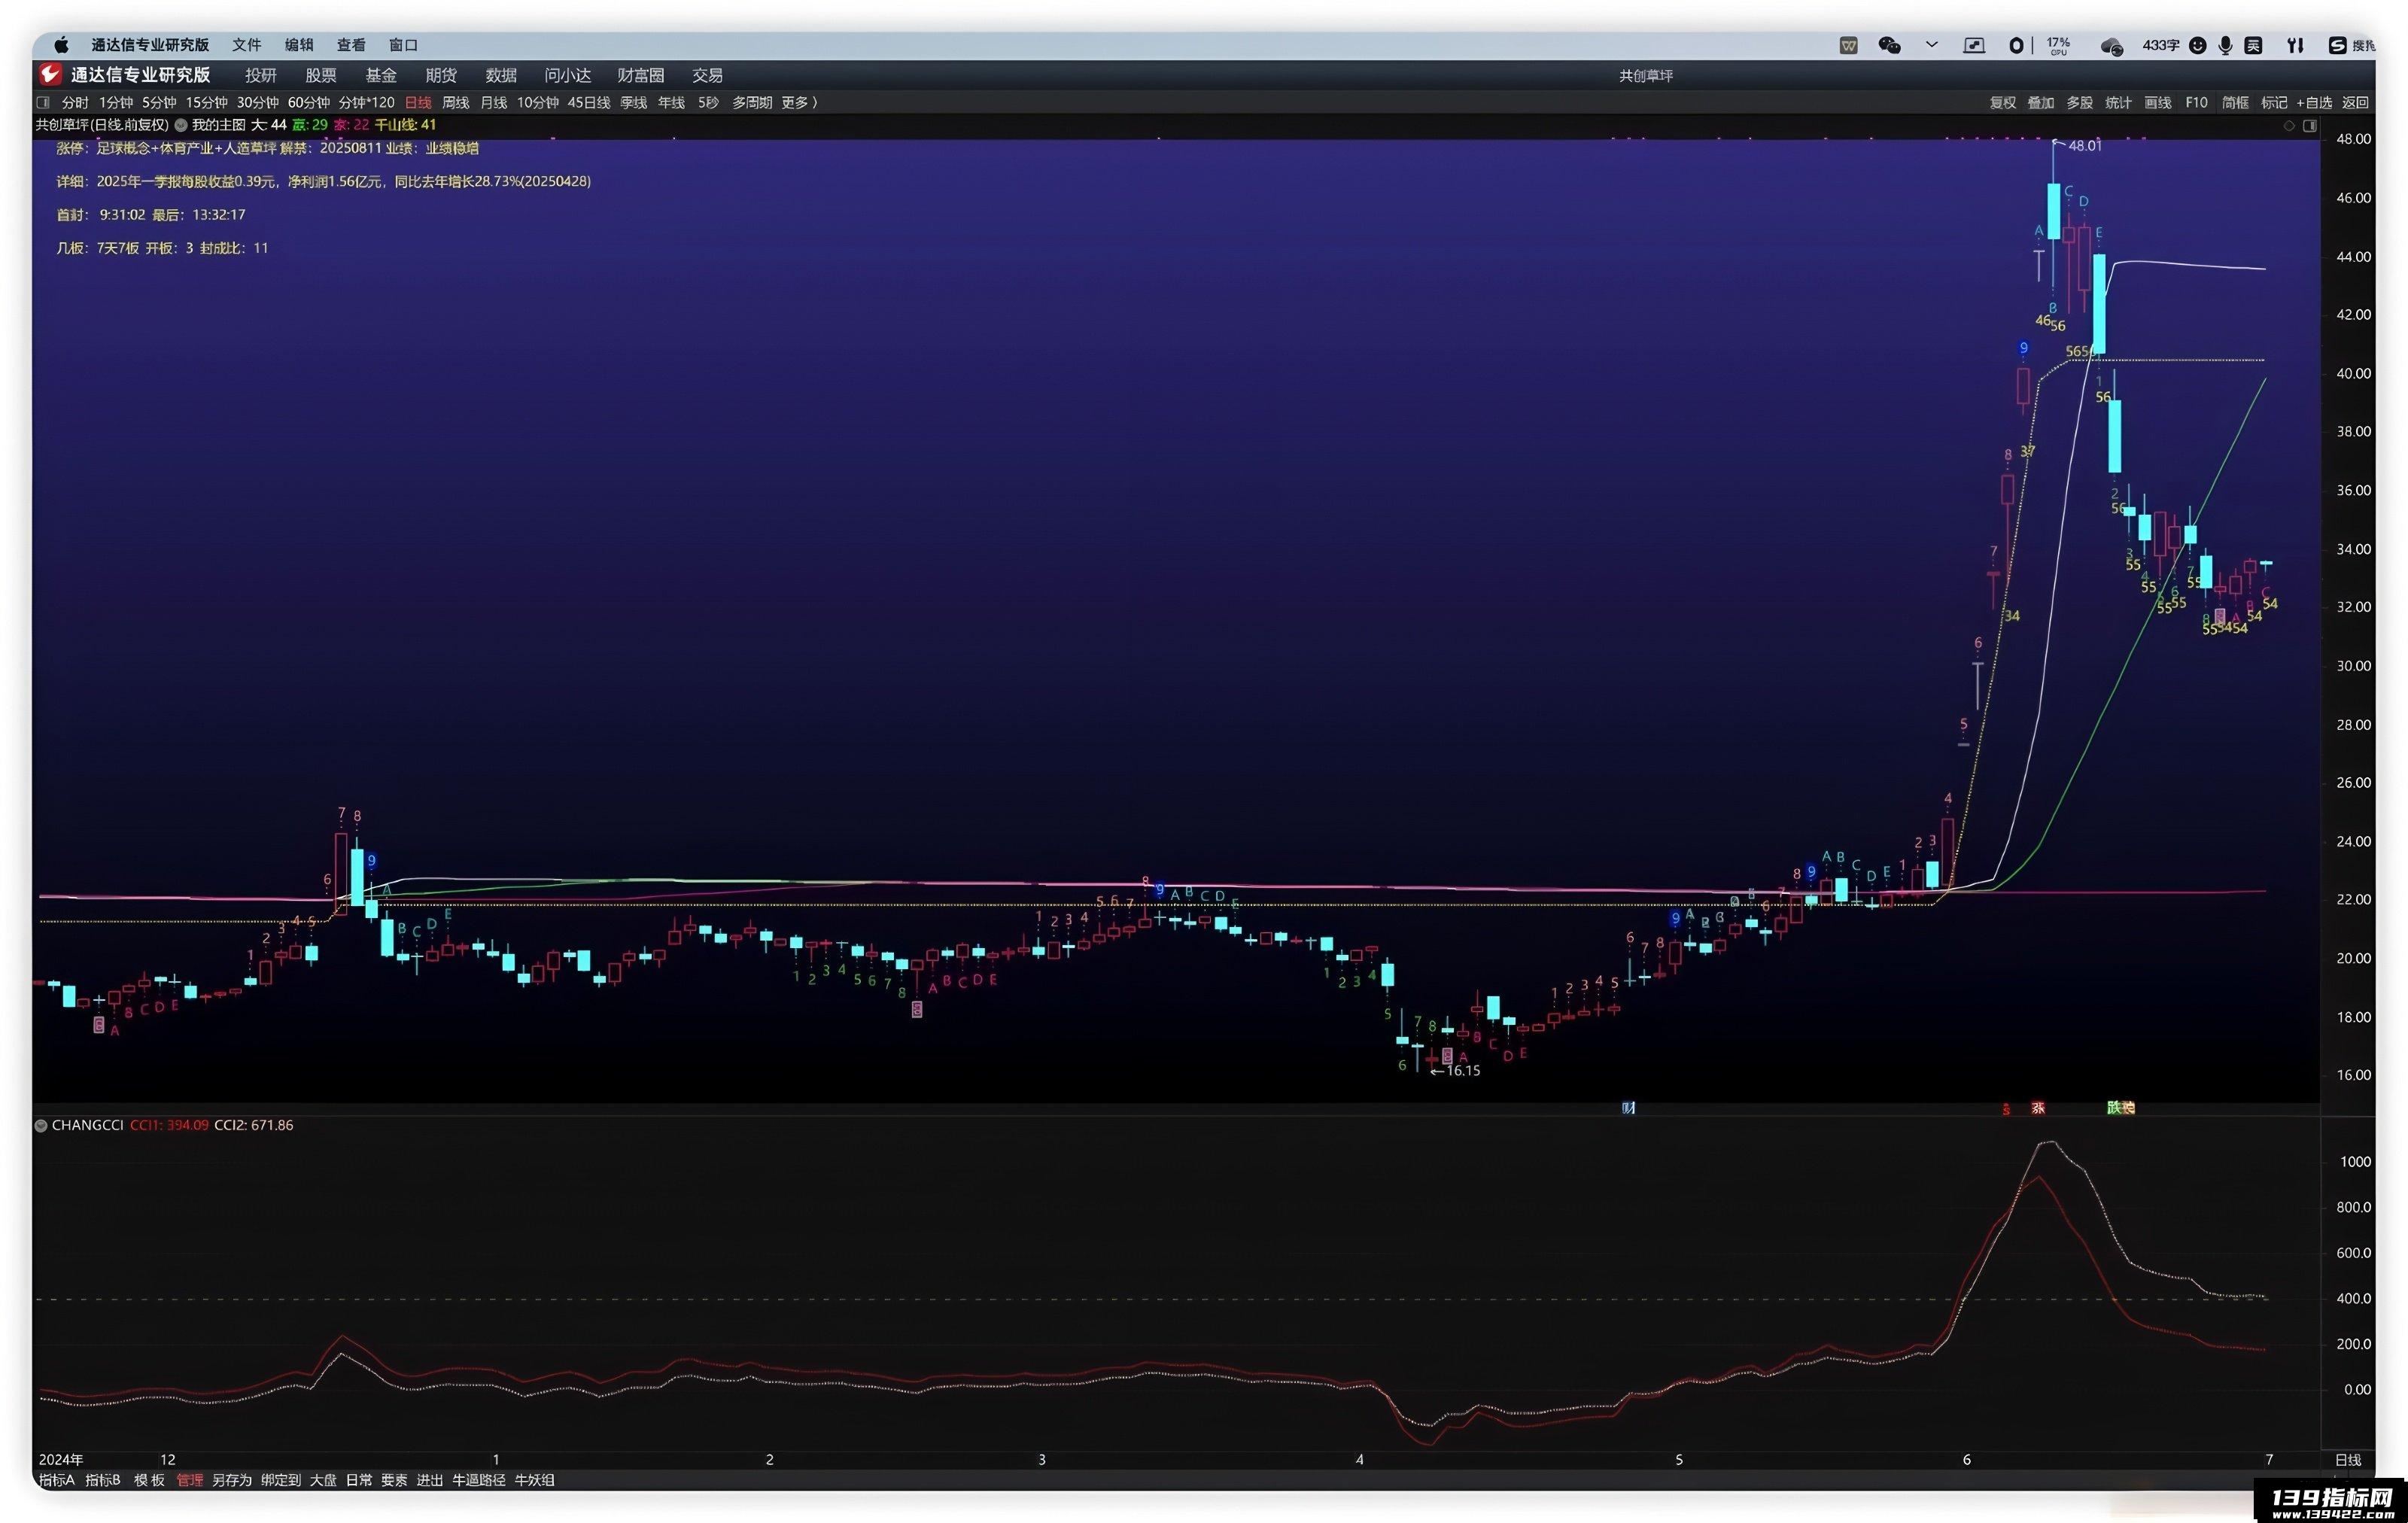Toggle the CHANGCCI indicator circle button
The image size is (2408, 1523).
click(41, 1125)
